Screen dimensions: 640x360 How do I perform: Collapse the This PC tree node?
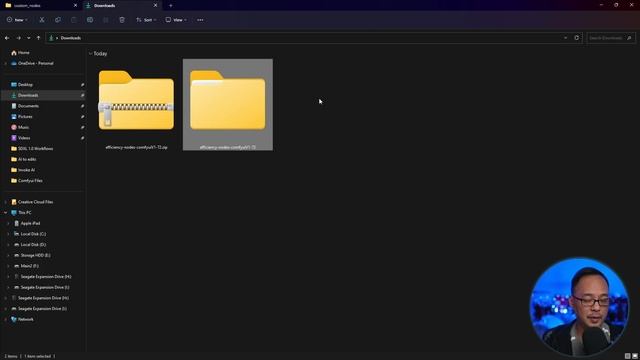tap(5, 213)
